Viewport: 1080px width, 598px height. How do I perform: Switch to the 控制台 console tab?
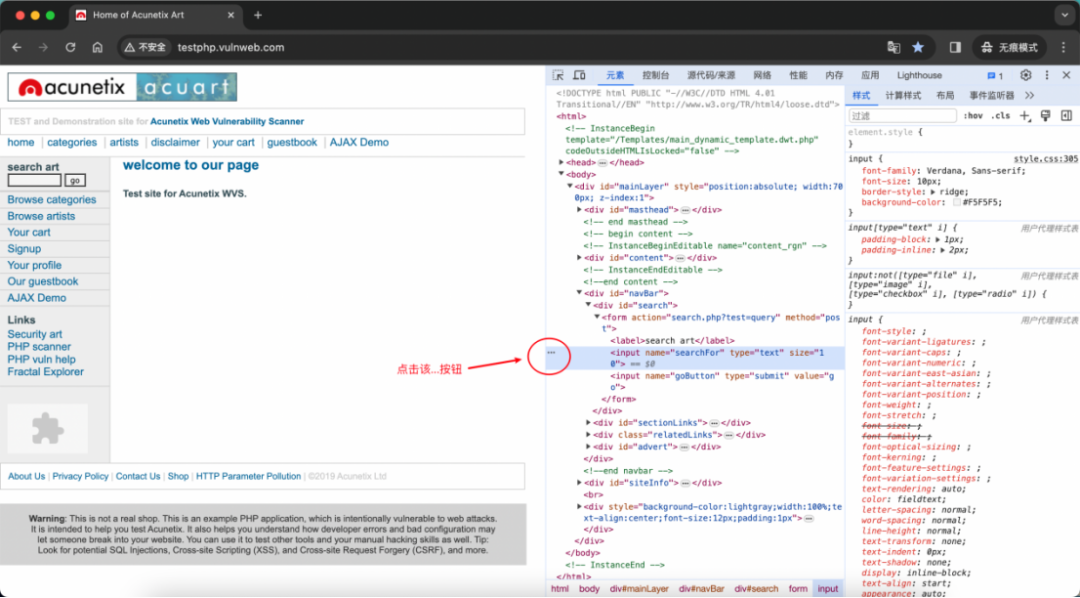[655, 75]
